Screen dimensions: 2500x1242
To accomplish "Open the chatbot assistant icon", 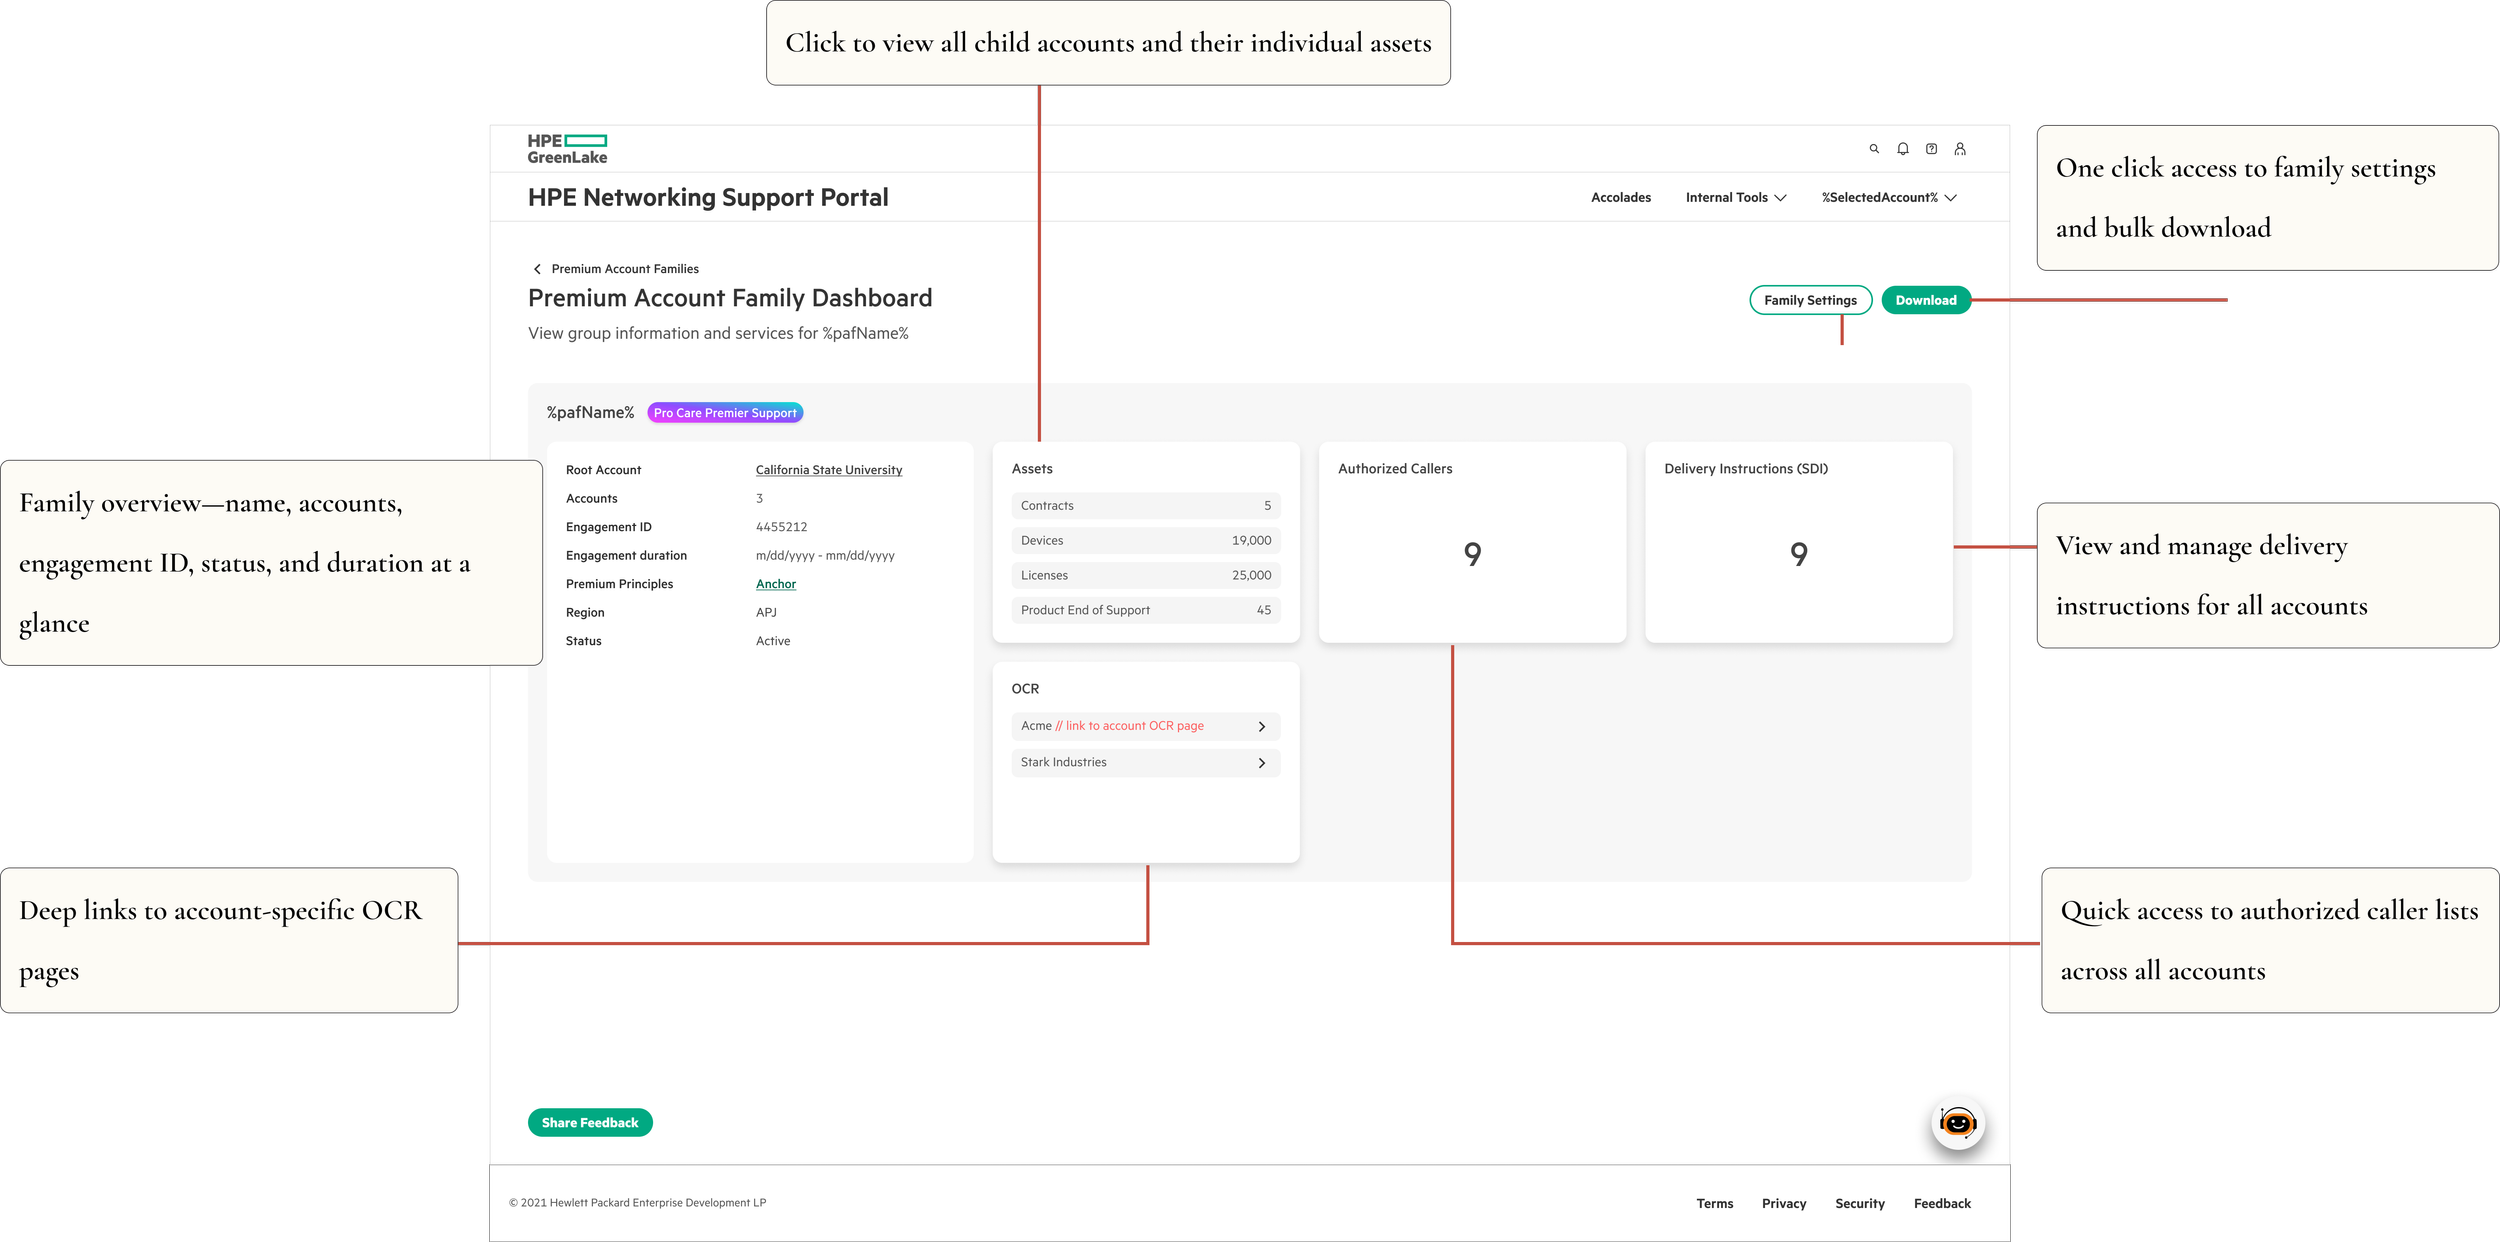I will (1957, 1123).
